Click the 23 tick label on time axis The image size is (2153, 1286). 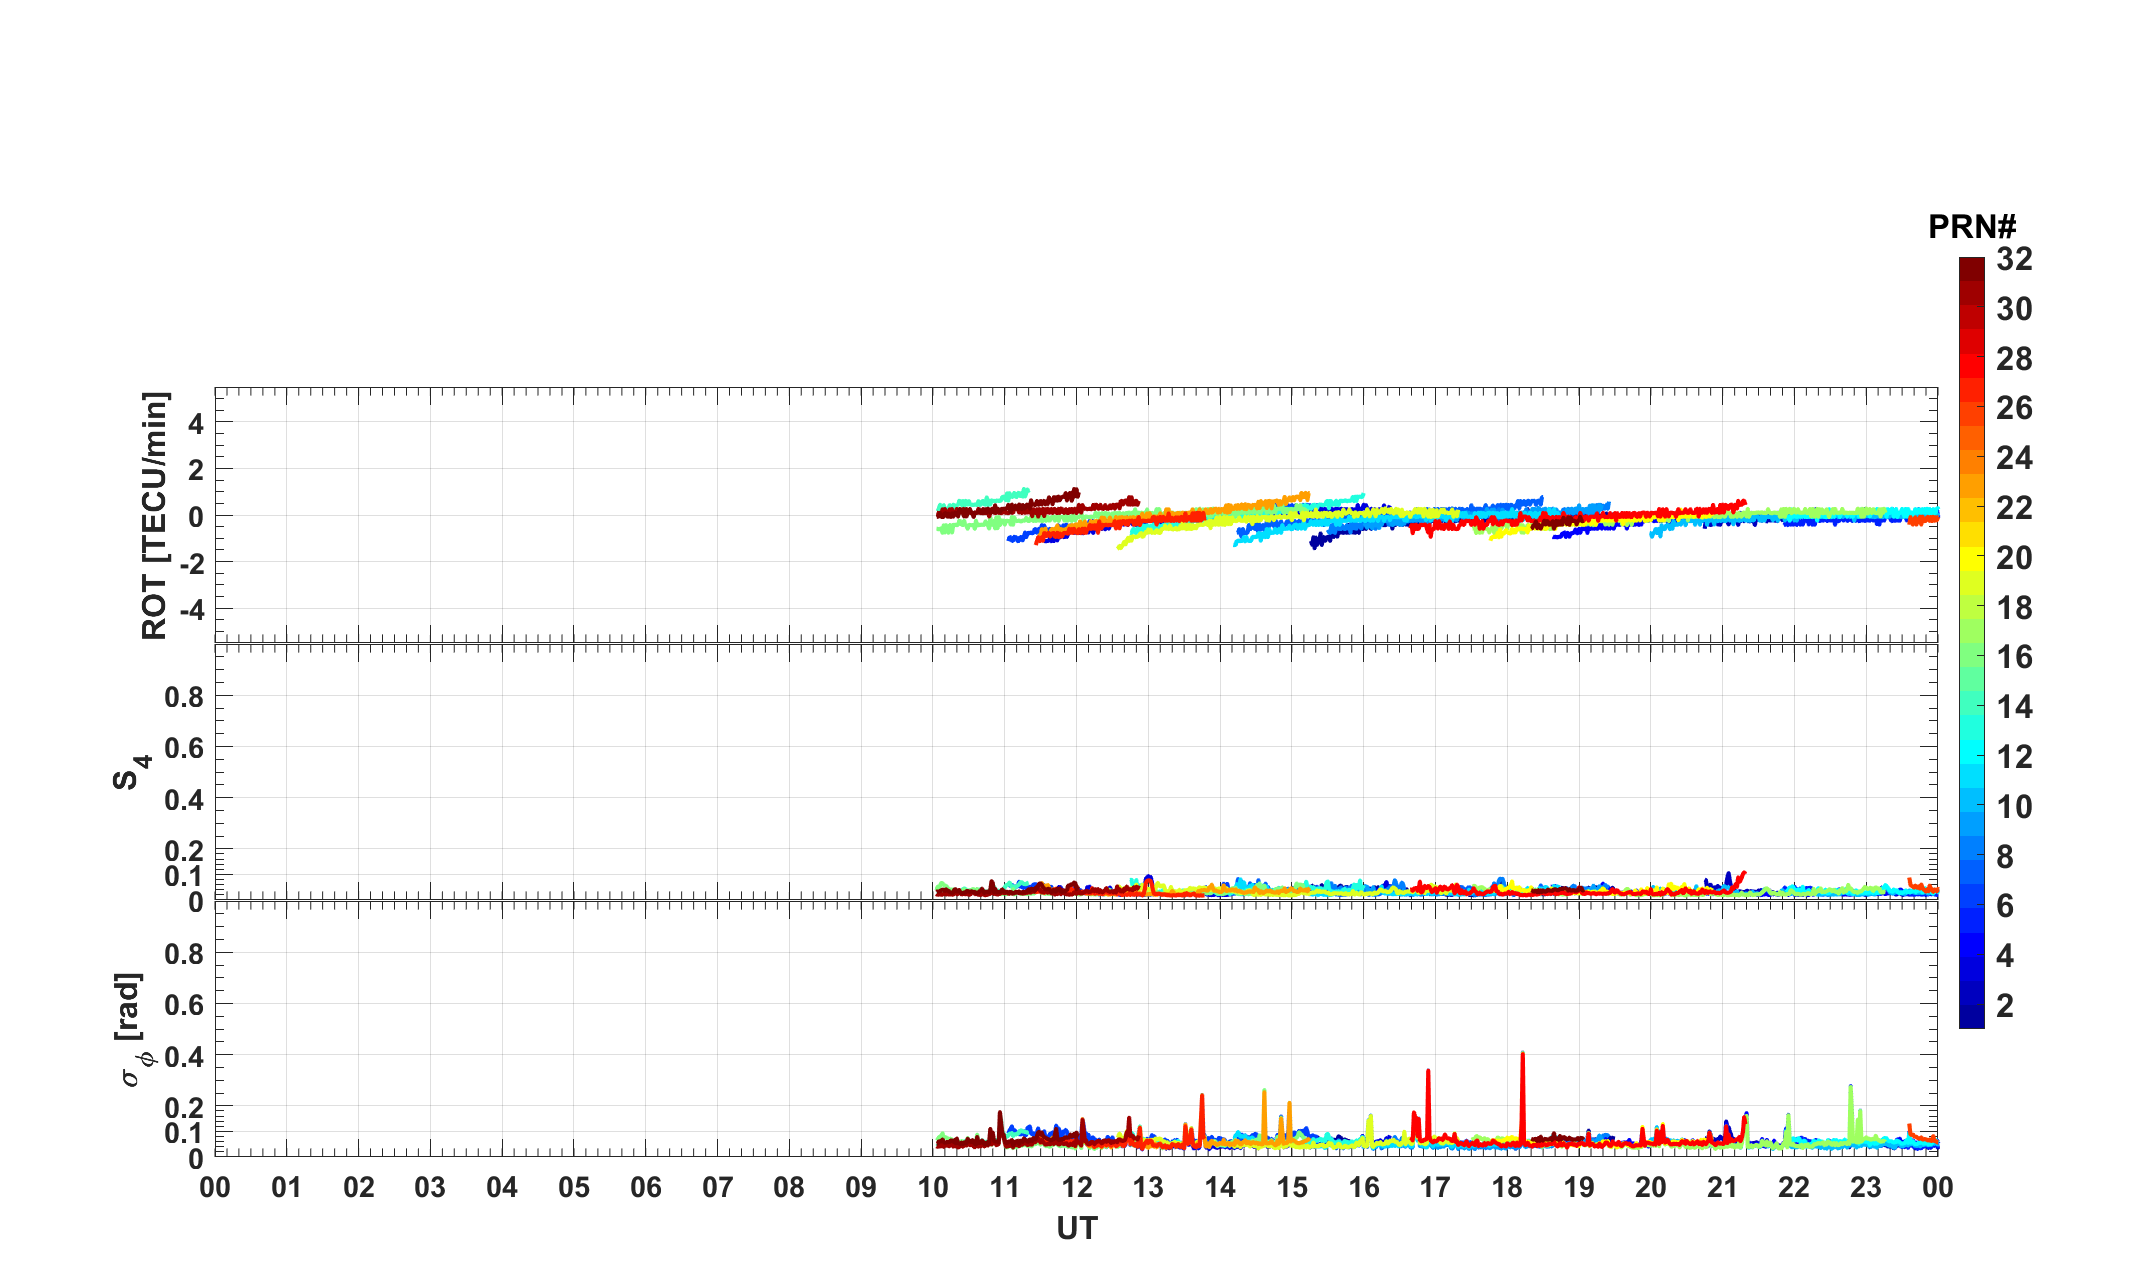1865,1188
